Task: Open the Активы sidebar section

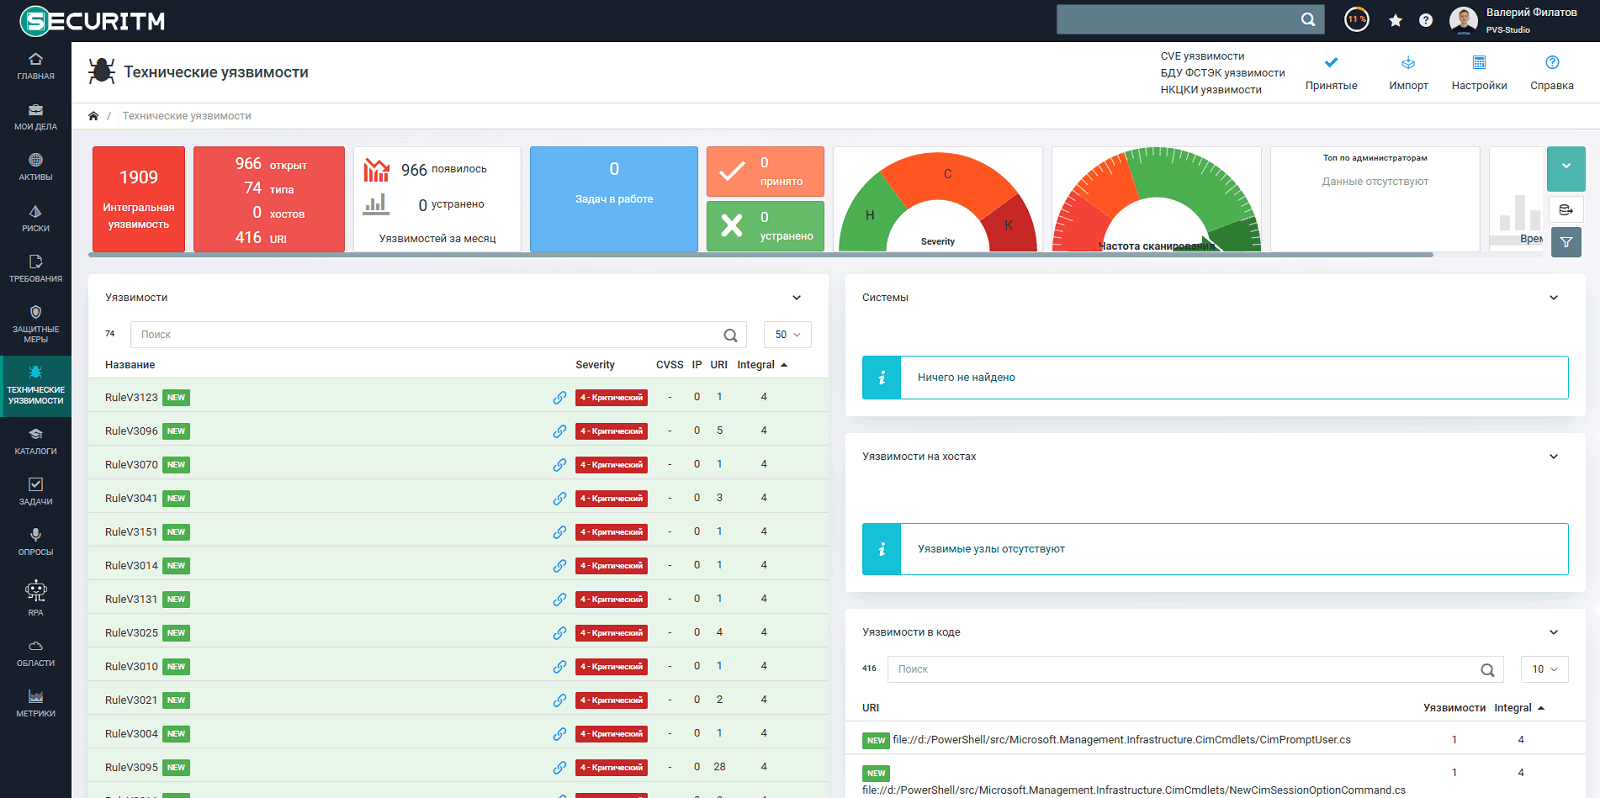Action: (35, 167)
